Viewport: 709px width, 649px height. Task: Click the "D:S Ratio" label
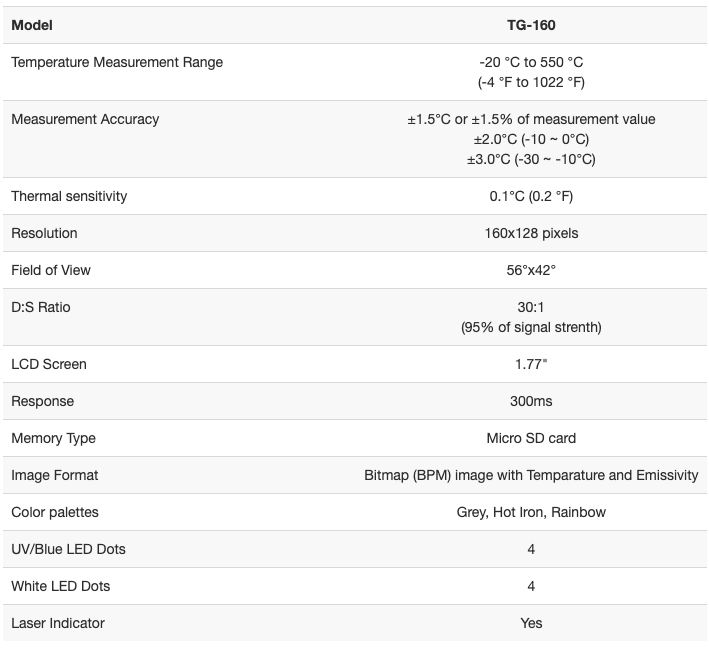[x=41, y=307]
